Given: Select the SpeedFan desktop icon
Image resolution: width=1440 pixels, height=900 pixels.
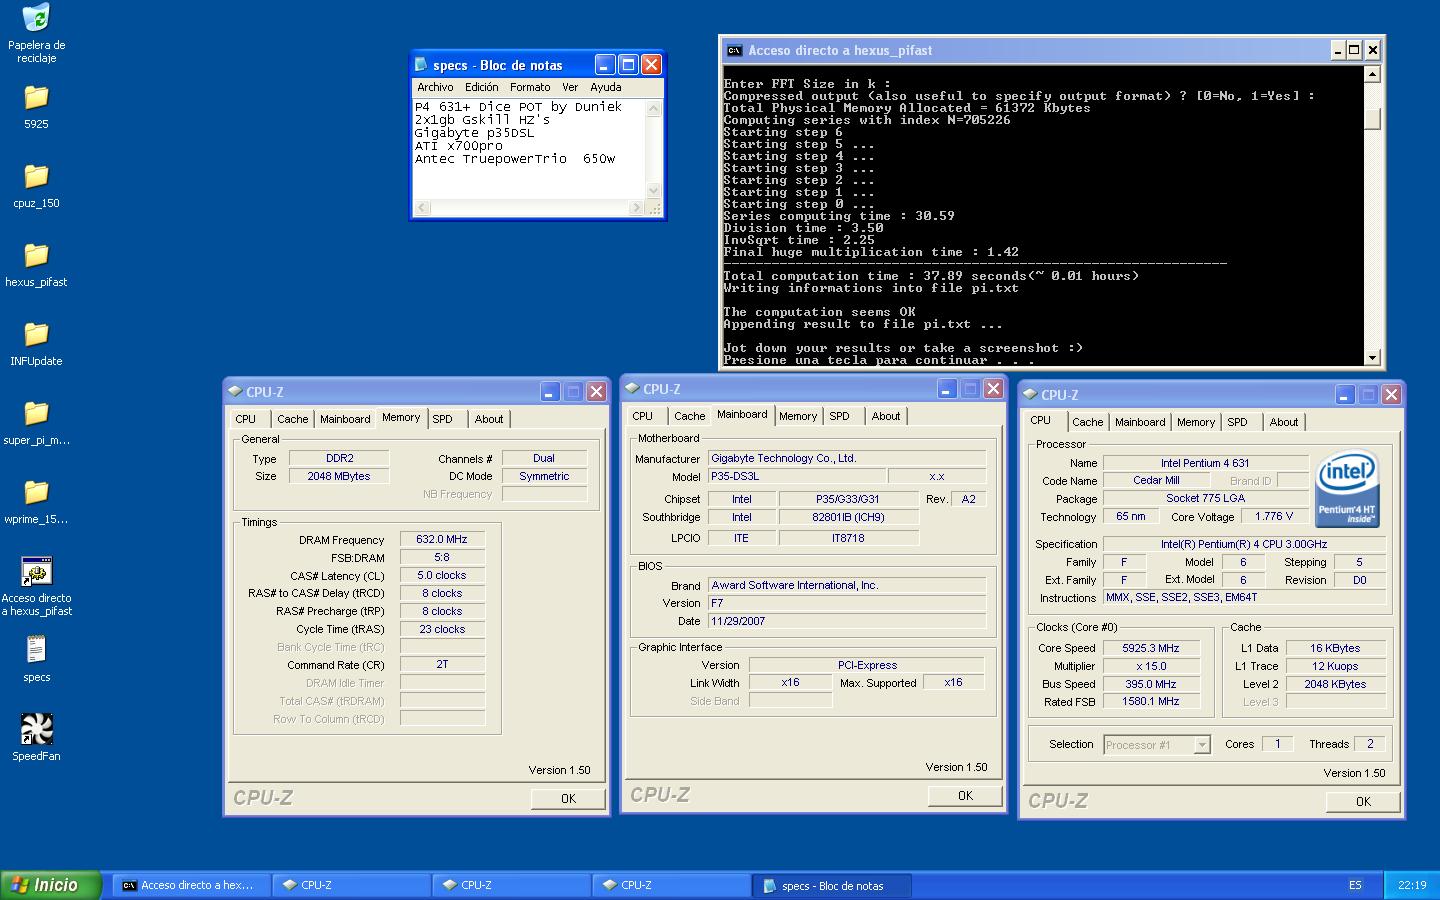Looking at the screenshot, I should click(x=36, y=729).
